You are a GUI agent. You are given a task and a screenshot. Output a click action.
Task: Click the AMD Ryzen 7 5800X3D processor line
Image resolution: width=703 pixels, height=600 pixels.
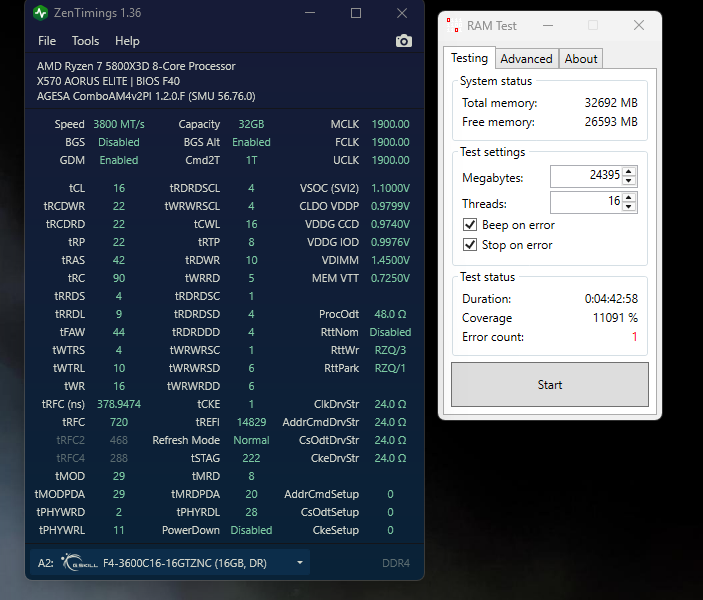coord(136,66)
